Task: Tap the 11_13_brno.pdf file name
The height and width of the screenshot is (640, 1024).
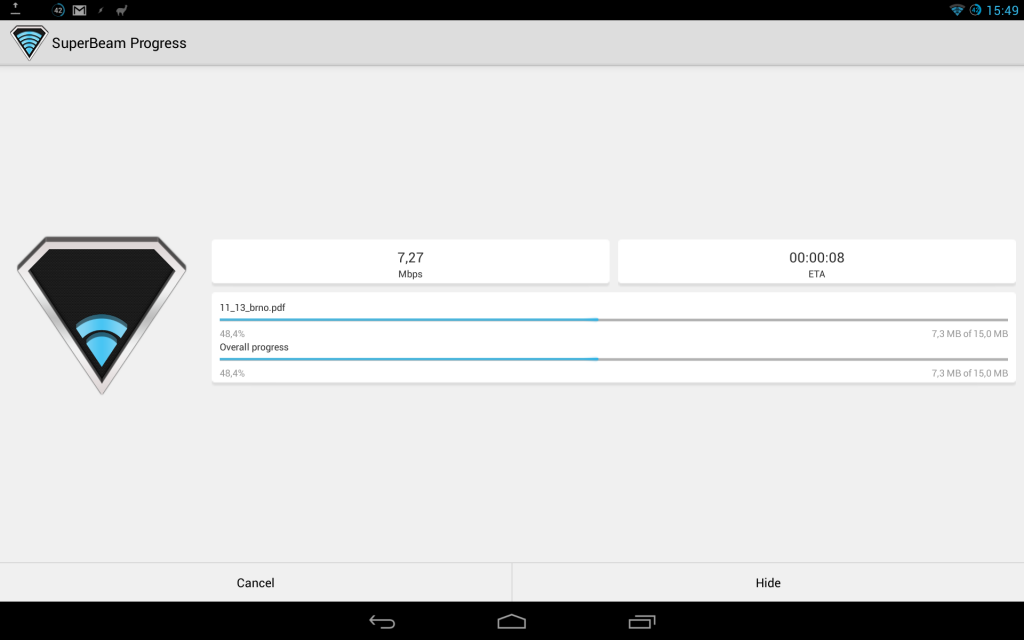Action: [x=252, y=308]
